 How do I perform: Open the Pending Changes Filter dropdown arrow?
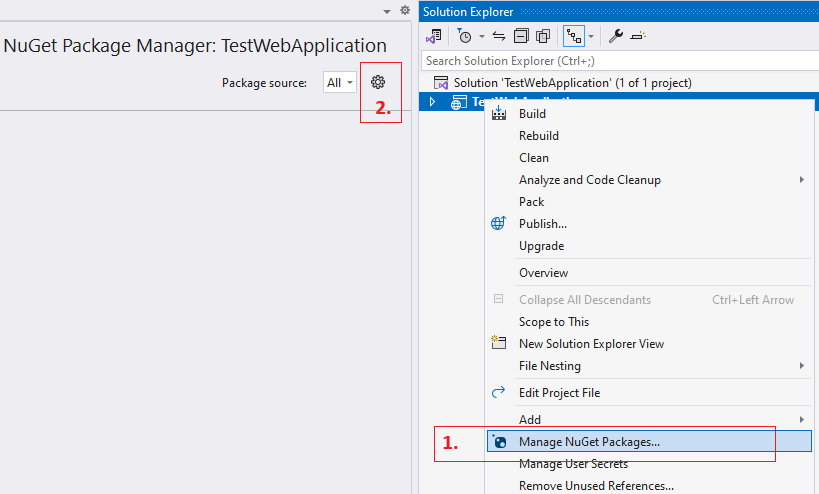coord(482,37)
